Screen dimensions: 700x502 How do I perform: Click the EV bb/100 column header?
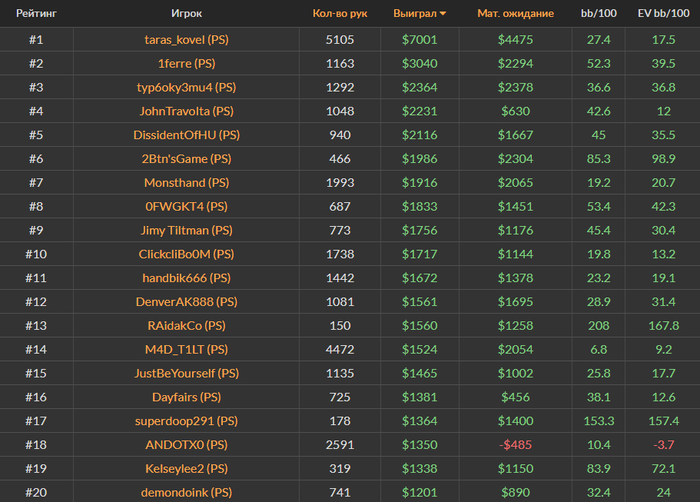(x=663, y=13)
